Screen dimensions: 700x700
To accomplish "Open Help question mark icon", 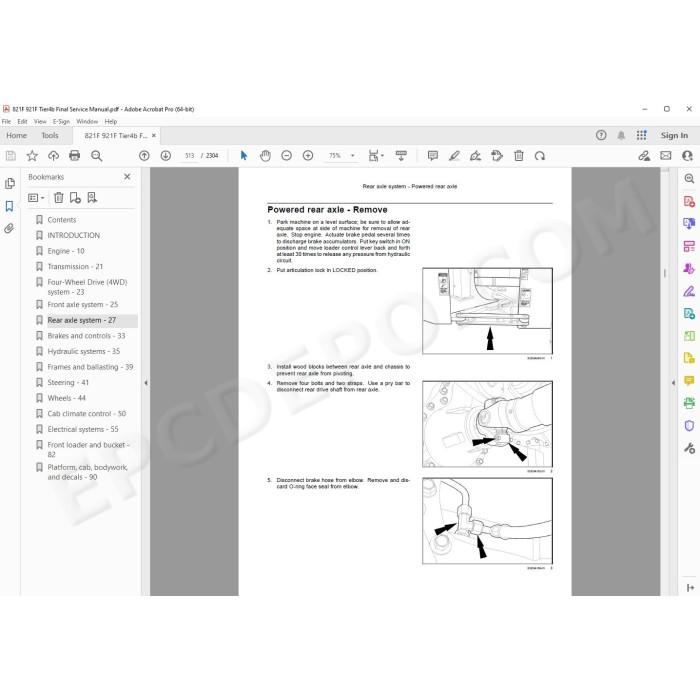I will [x=601, y=135].
